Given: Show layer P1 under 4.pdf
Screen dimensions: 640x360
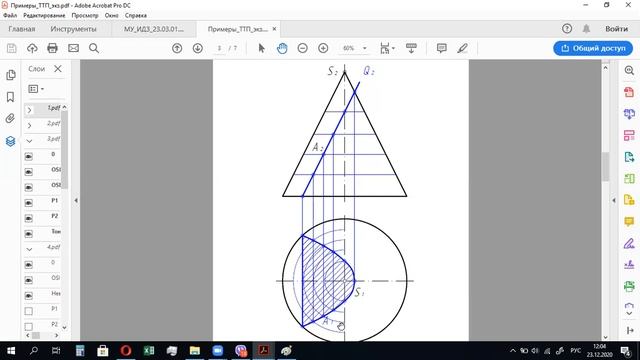Looking at the screenshot, I should (29, 311).
